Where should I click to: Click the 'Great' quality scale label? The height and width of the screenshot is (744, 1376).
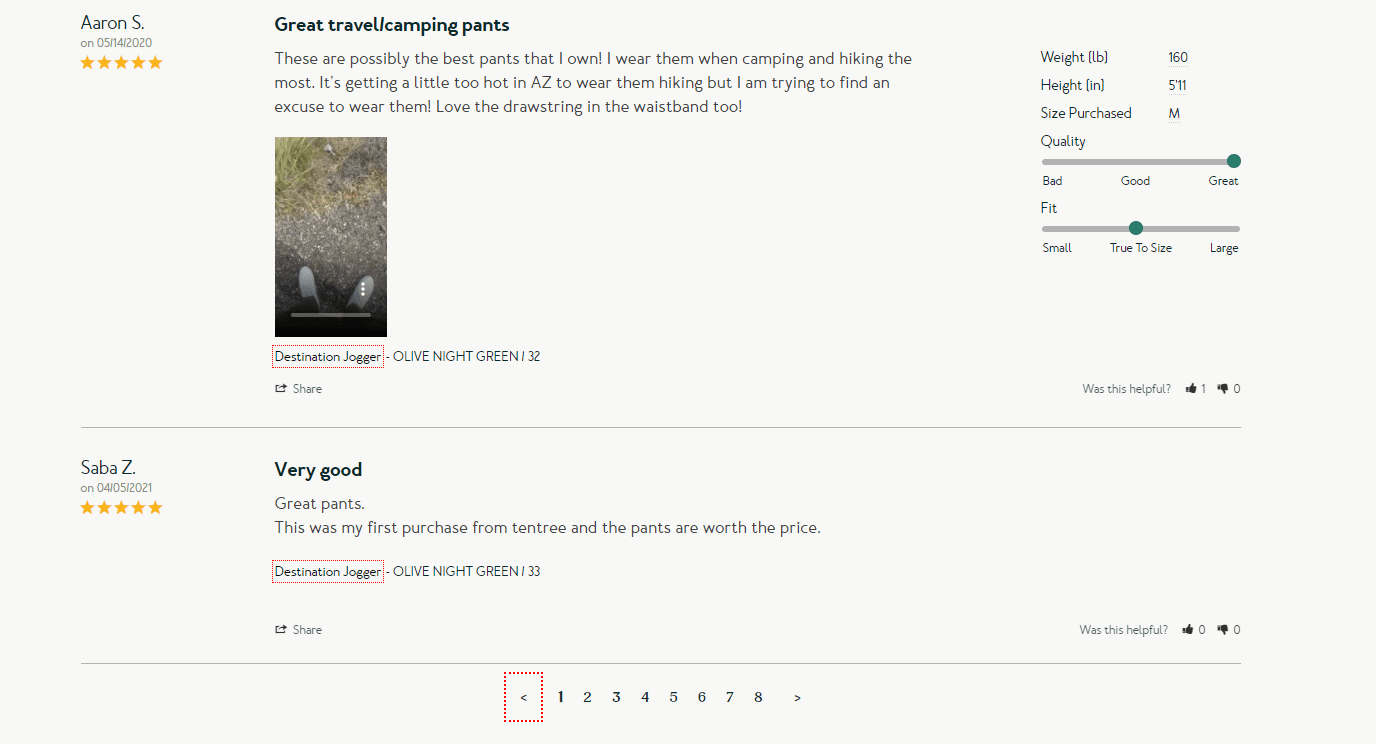(1223, 181)
